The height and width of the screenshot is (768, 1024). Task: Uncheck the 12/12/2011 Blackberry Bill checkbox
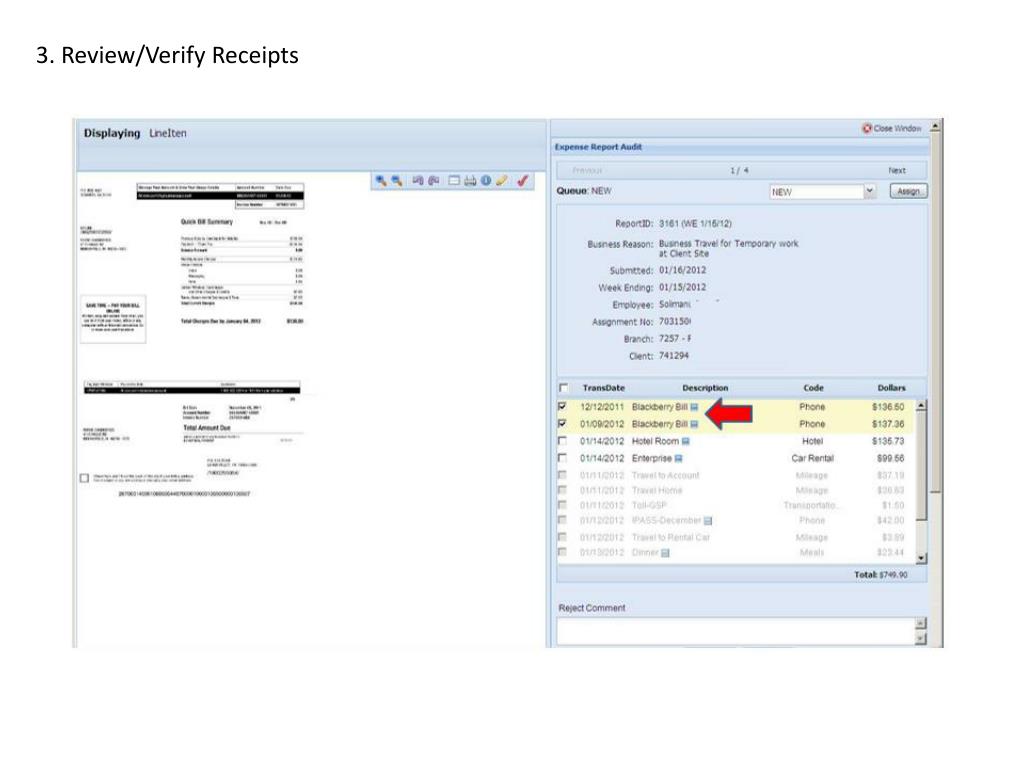562,406
